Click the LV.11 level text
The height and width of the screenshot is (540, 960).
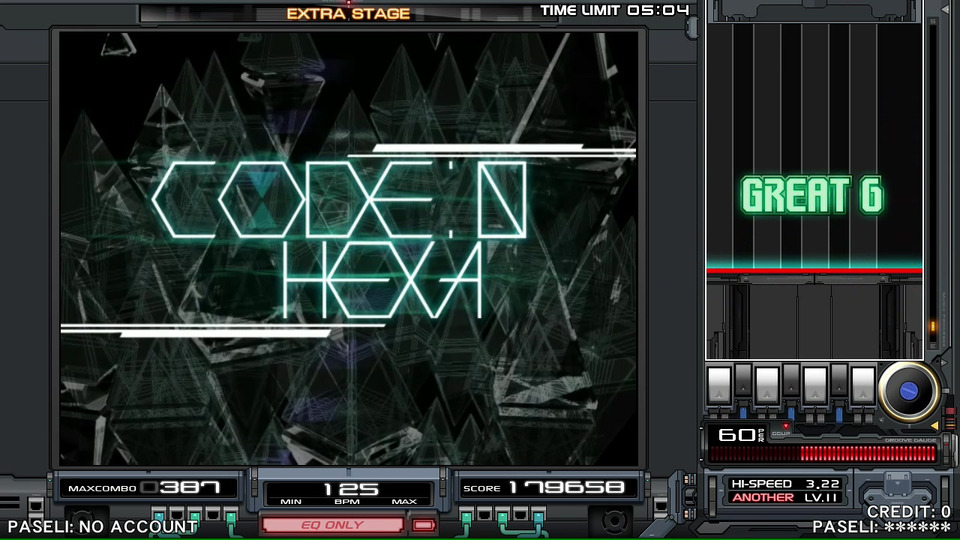820,498
